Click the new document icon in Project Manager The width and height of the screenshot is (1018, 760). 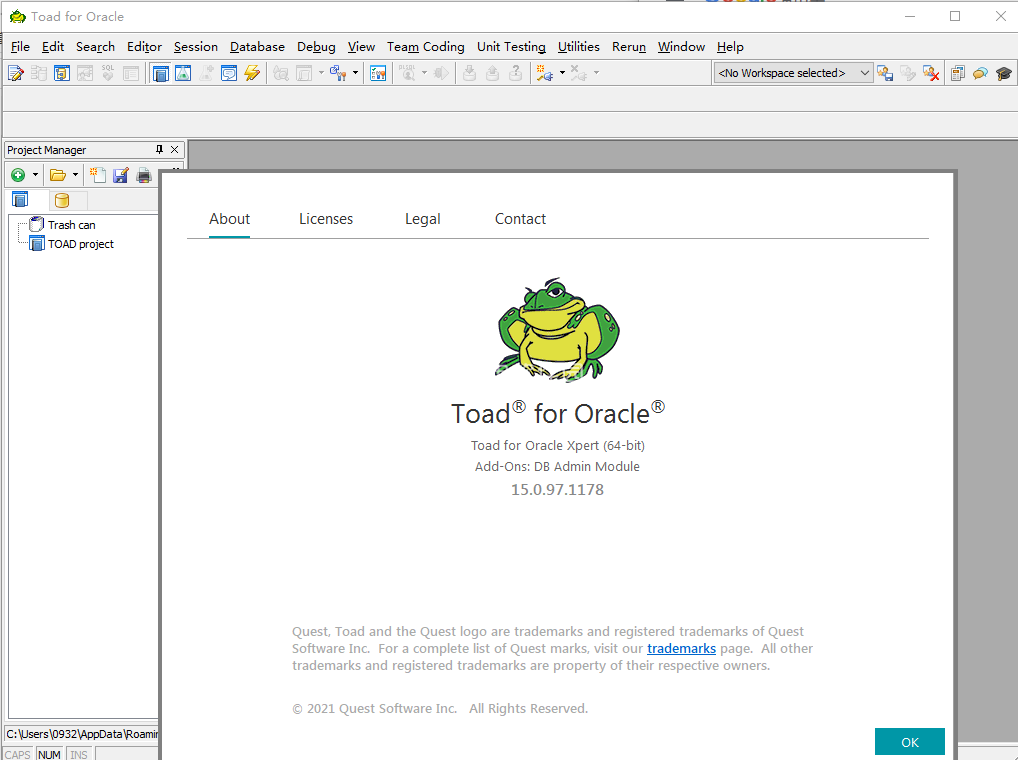97,175
